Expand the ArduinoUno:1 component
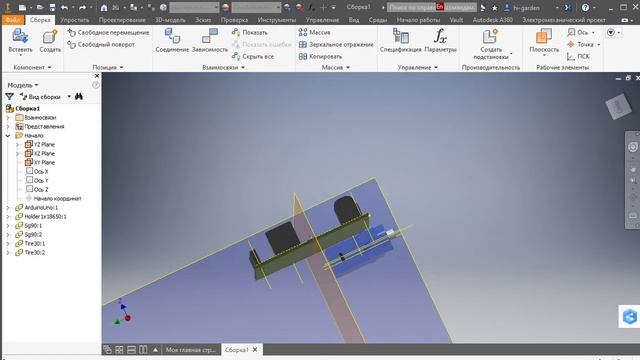The width and height of the screenshot is (640, 360). (x=8, y=208)
